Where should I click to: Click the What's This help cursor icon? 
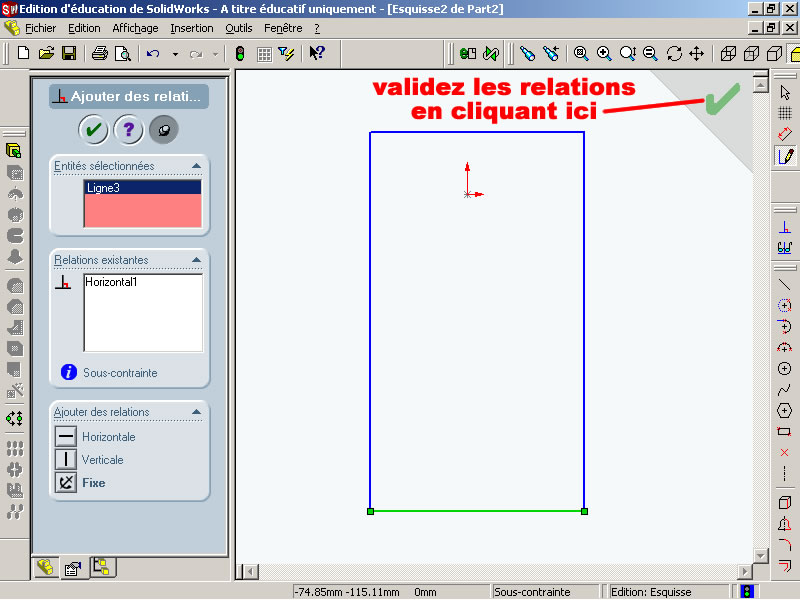[317, 53]
